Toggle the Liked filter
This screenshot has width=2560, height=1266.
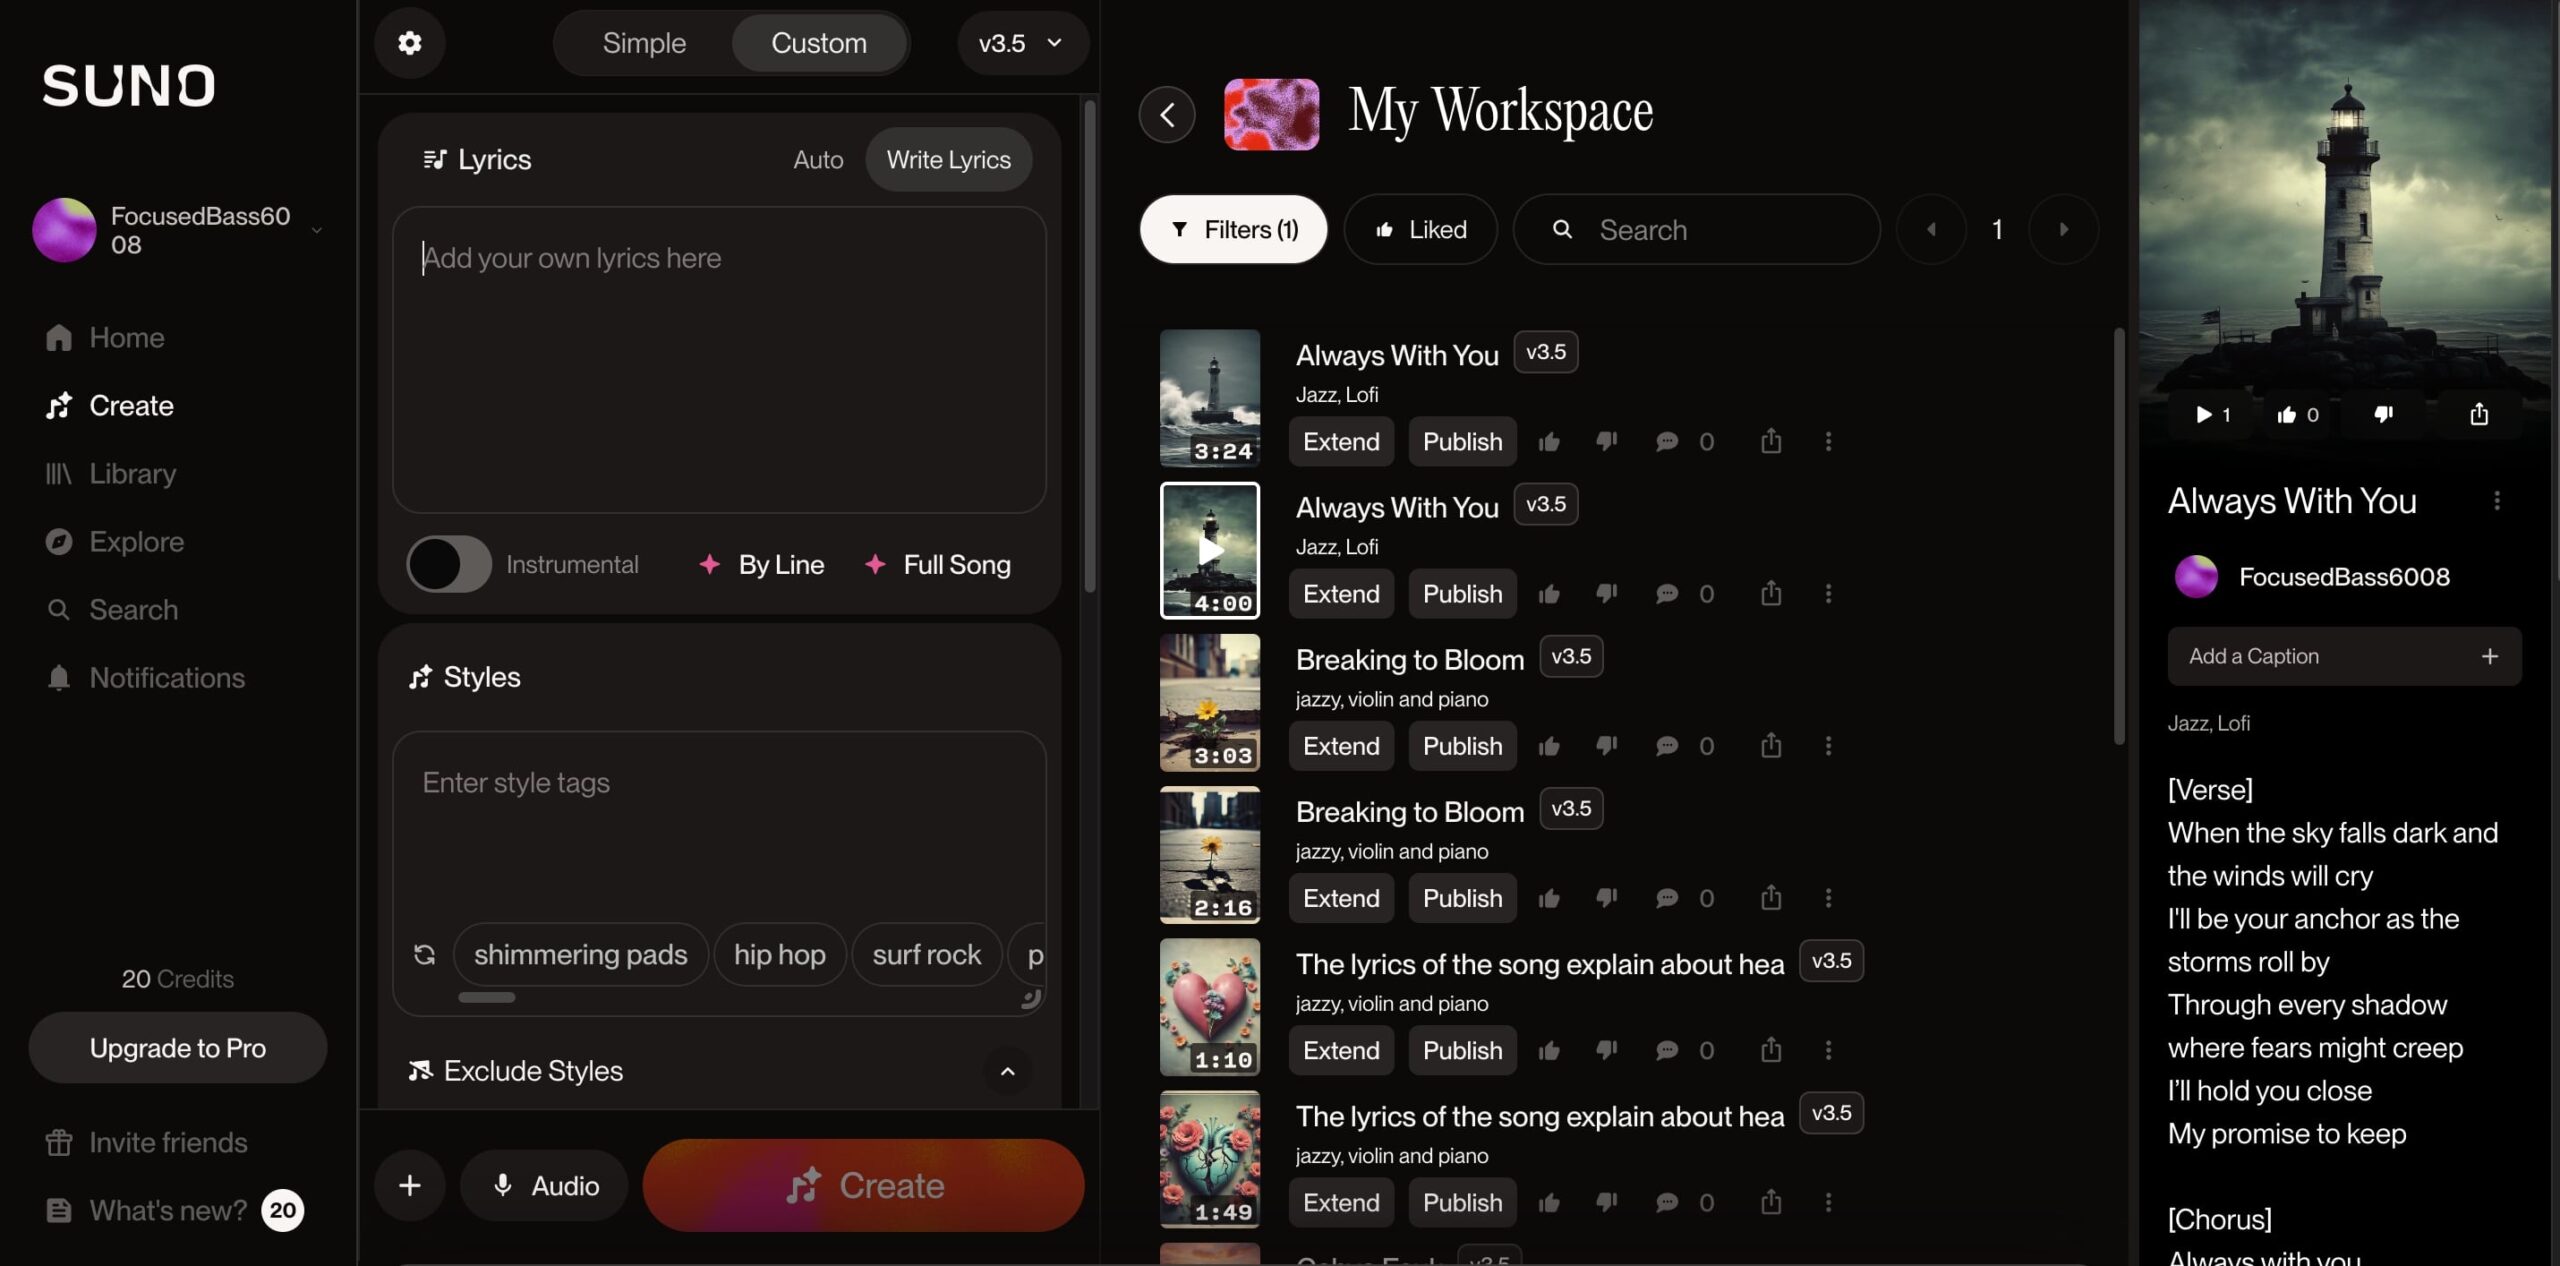(x=1420, y=230)
